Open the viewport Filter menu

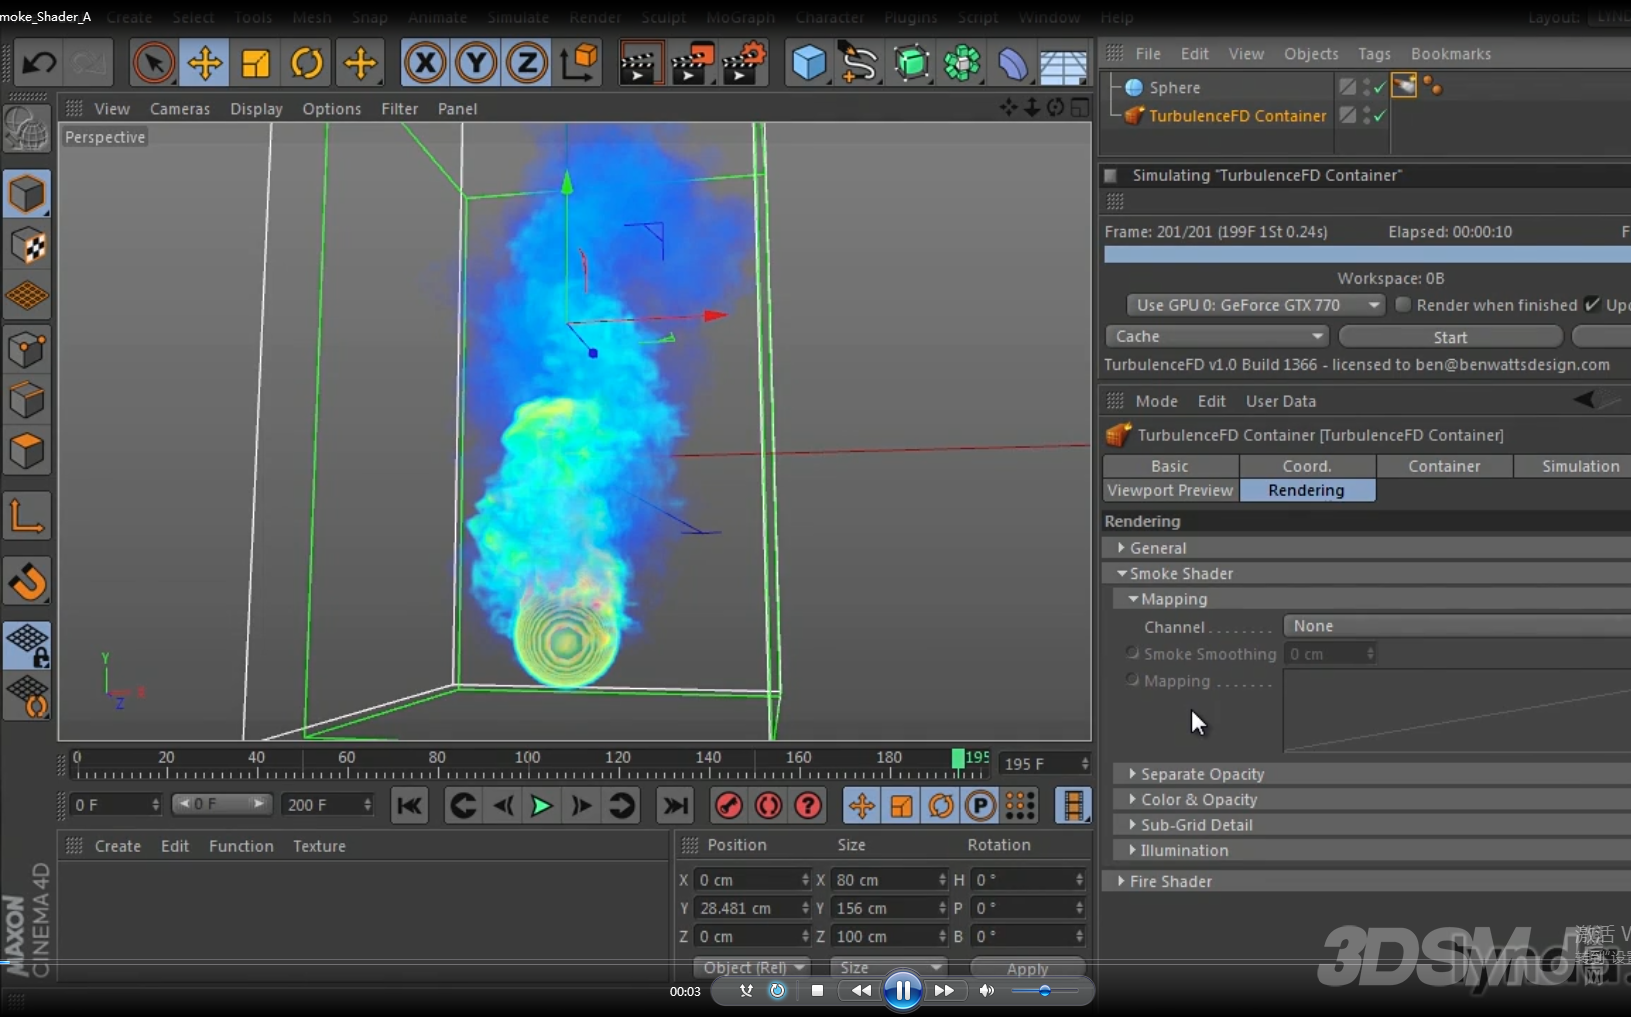pyautogui.click(x=399, y=109)
